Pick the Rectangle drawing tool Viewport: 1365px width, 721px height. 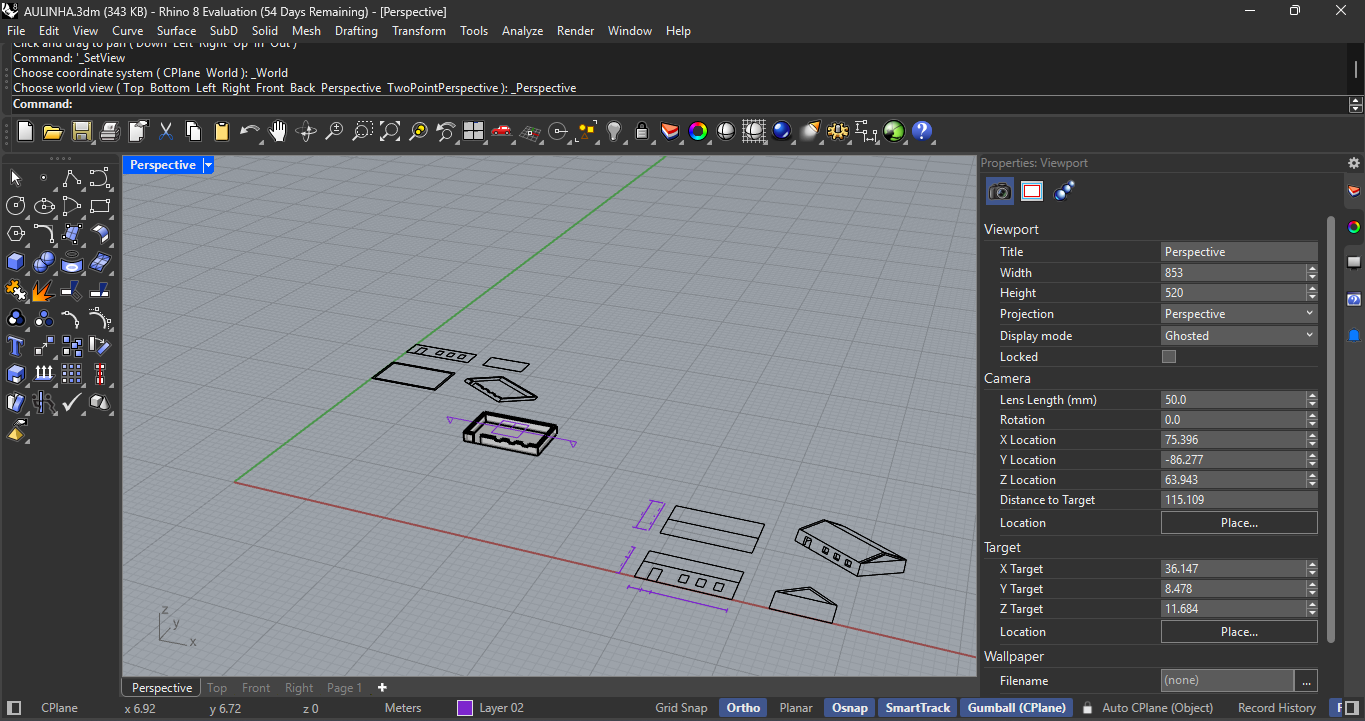tap(102, 206)
